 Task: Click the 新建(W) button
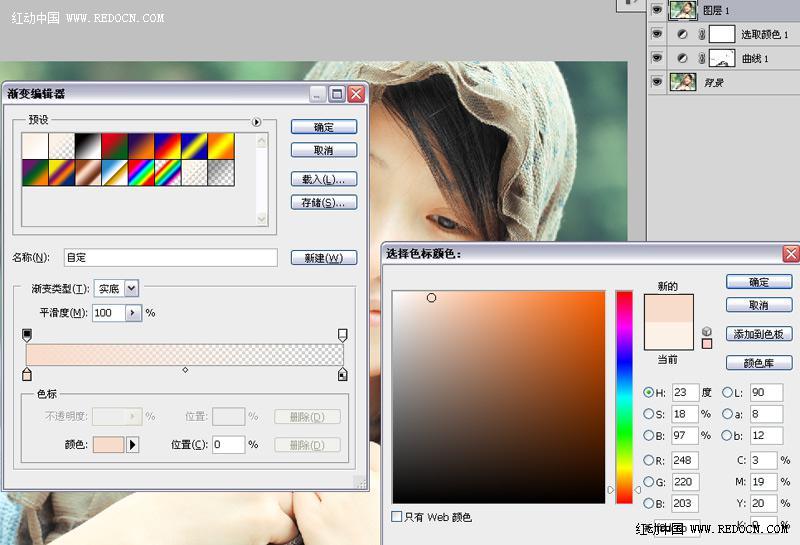pos(323,258)
